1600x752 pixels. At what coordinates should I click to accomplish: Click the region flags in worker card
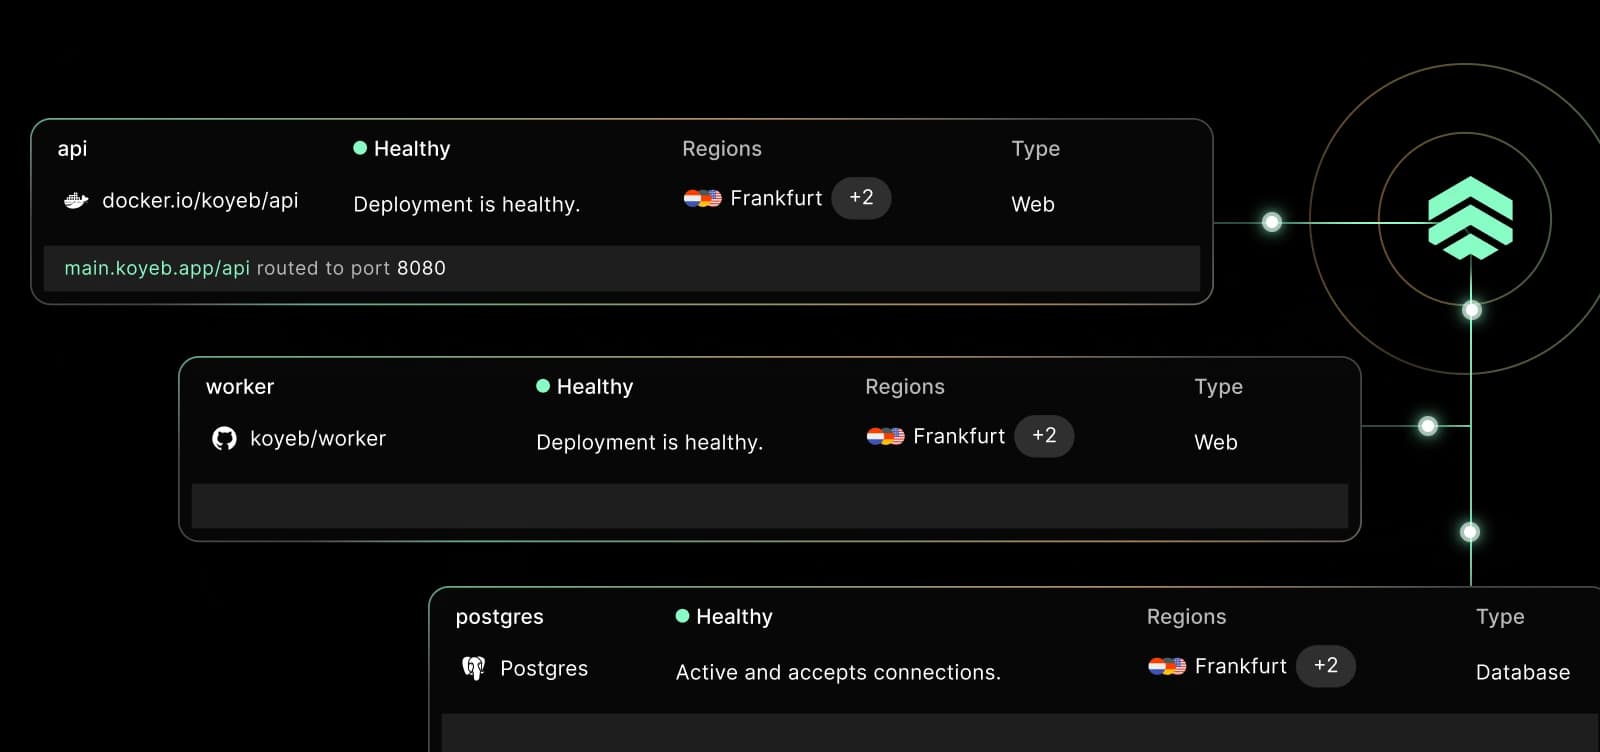(x=885, y=437)
